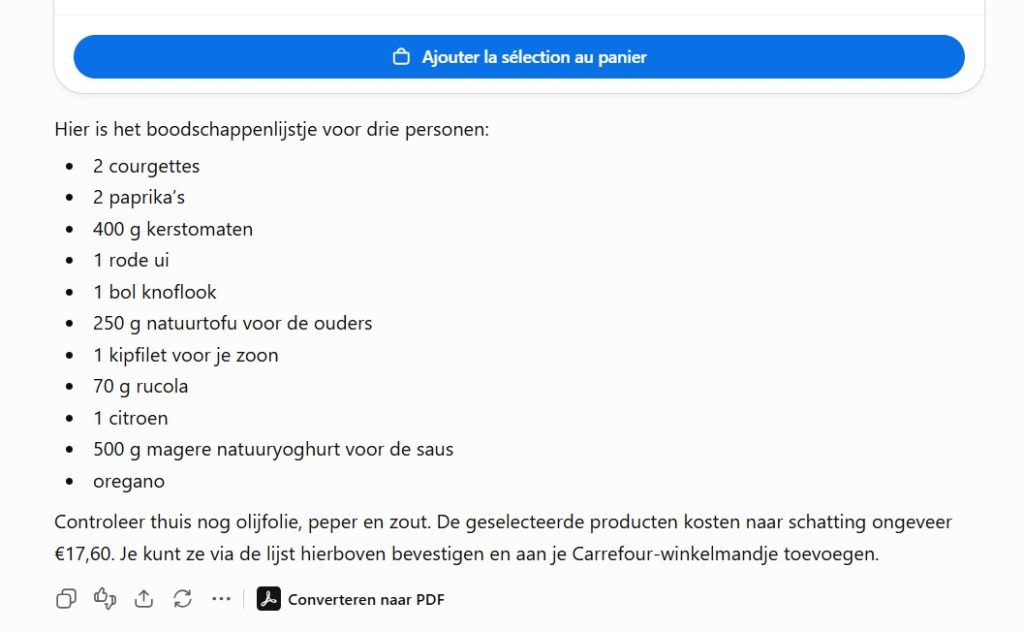
Task: Copy the response with the copy icon
Action: (66, 599)
